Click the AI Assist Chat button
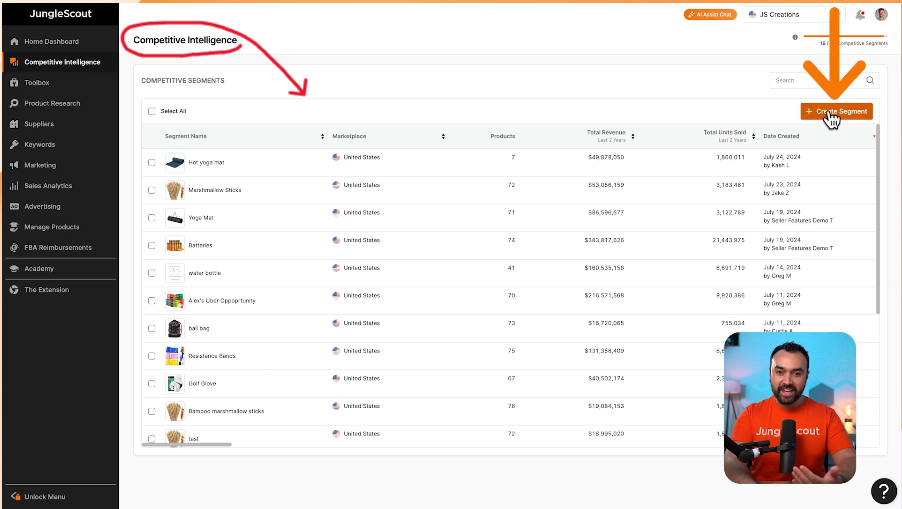 tap(710, 14)
